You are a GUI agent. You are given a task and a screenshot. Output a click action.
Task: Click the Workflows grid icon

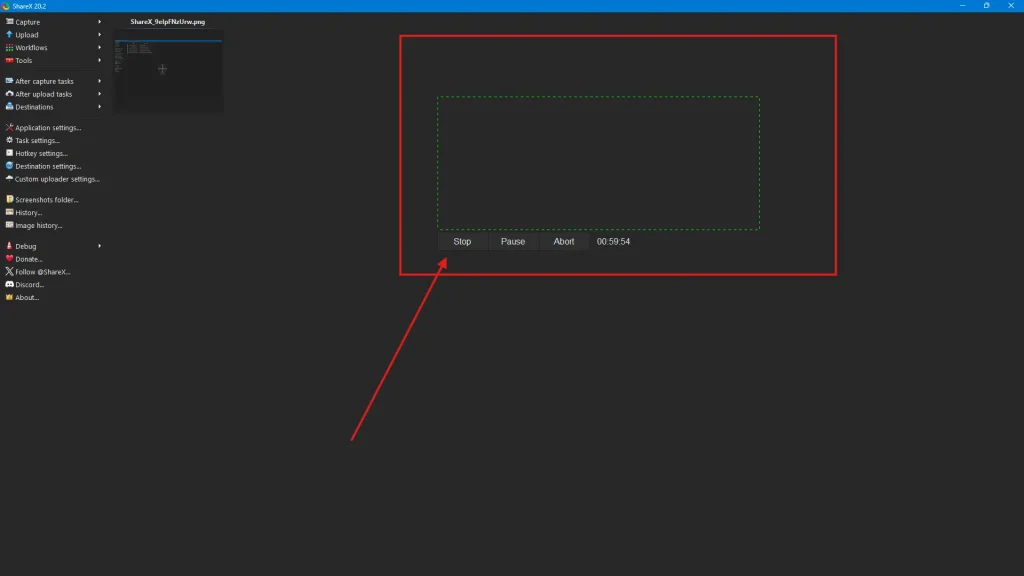click(9, 48)
